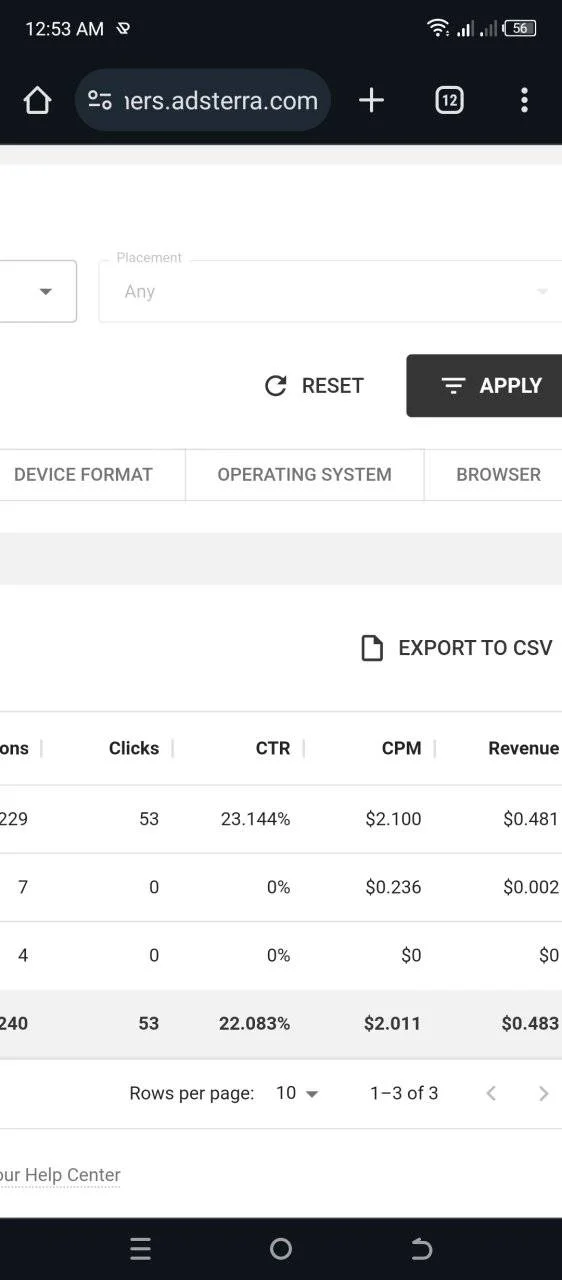Screen dimensions: 562x1280
Task: Tap the browser home icon
Action: 37,100
